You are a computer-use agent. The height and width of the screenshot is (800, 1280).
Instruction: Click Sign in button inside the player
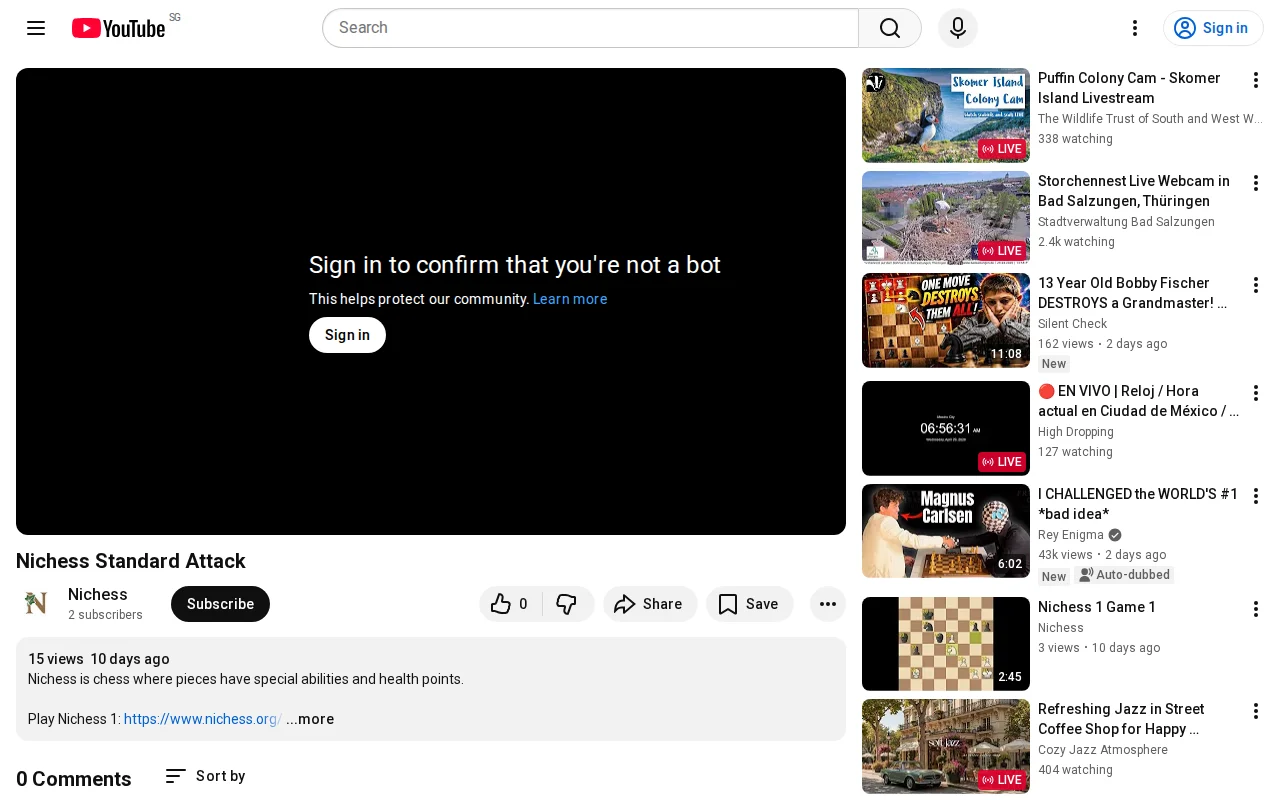click(x=347, y=335)
